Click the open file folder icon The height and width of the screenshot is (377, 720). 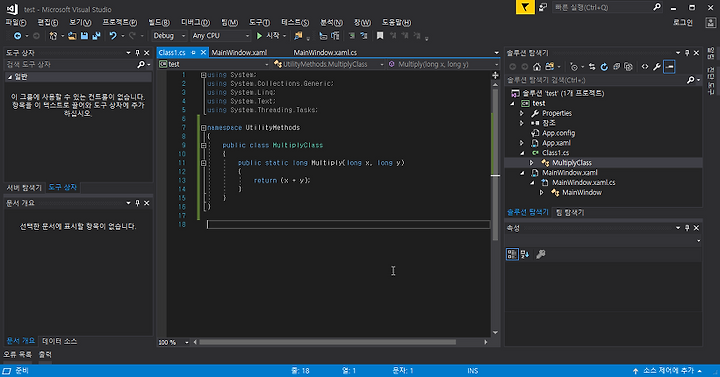(x=72, y=36)
